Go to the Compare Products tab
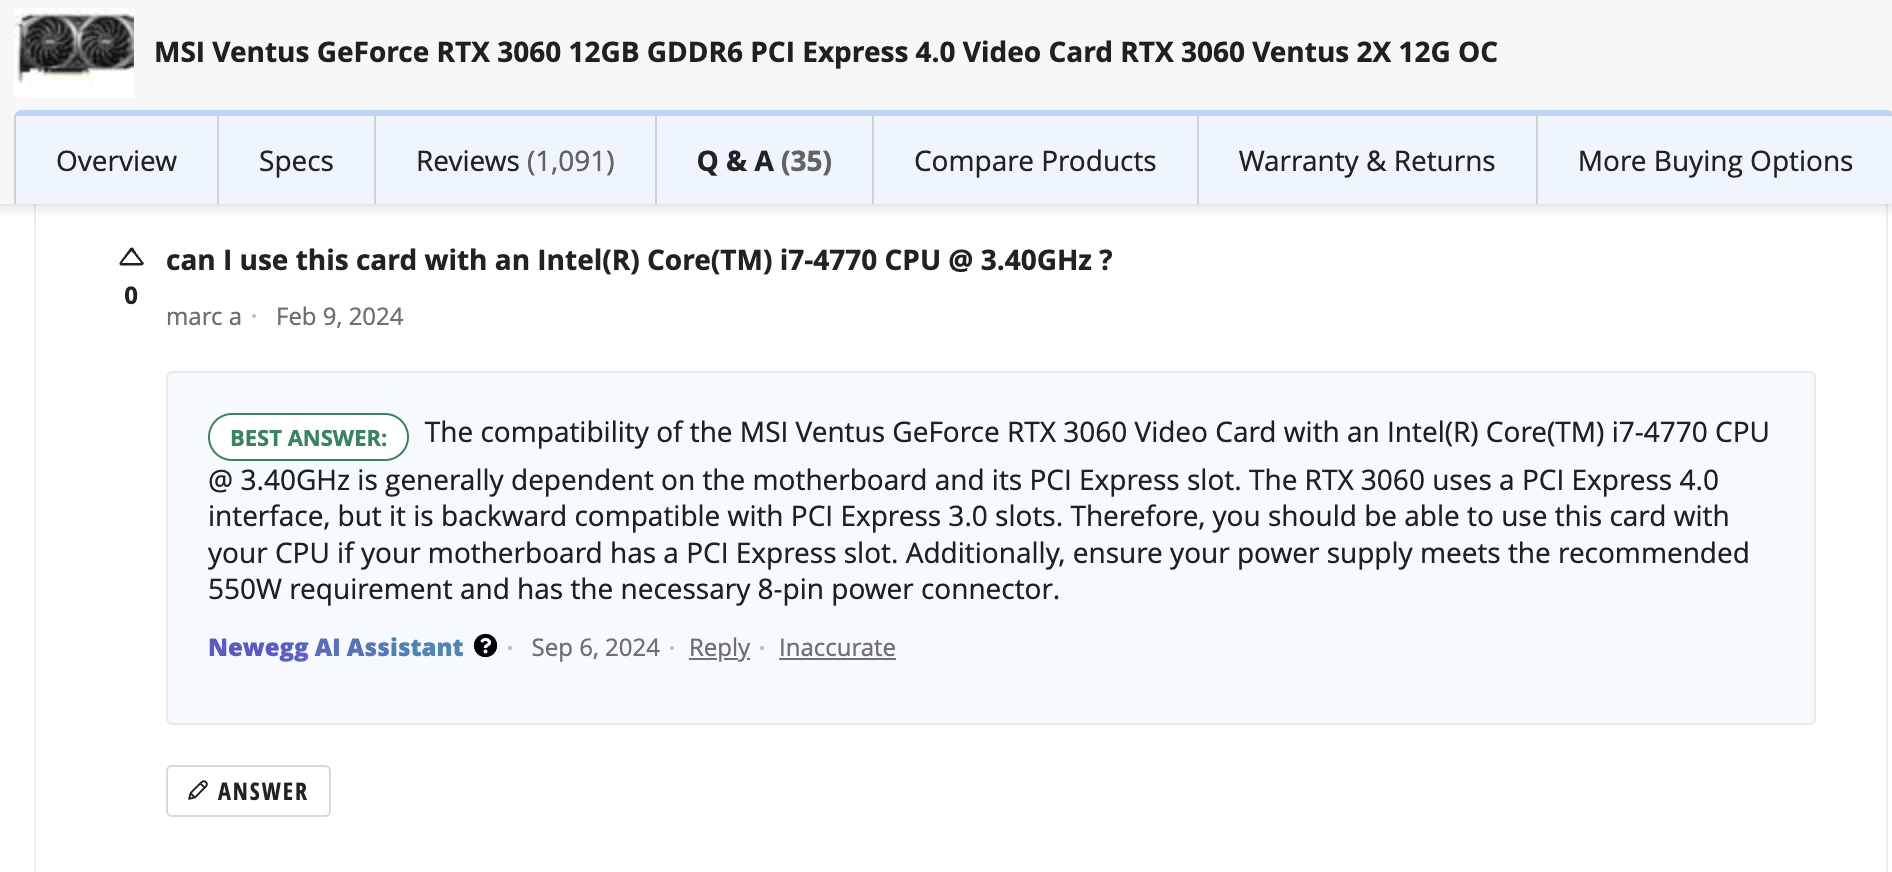Screen dimensions: 1892x872 (1034, 161)
